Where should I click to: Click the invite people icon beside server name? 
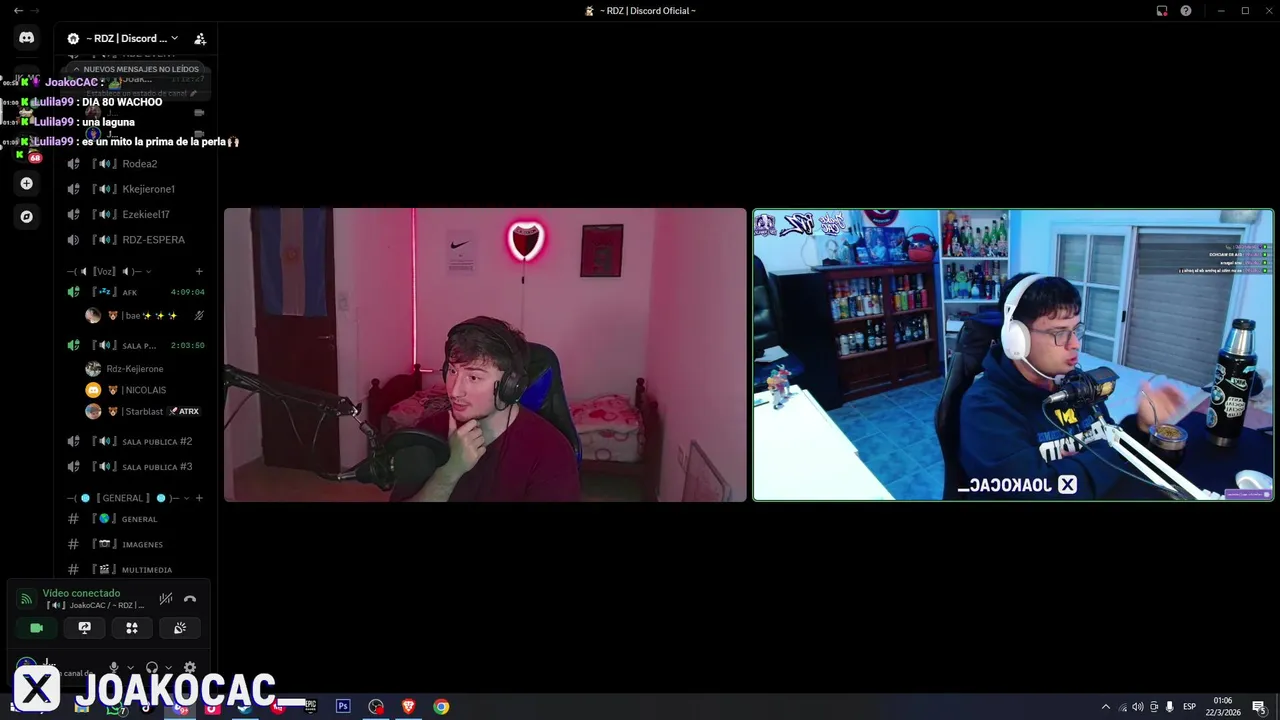point(200,39)
